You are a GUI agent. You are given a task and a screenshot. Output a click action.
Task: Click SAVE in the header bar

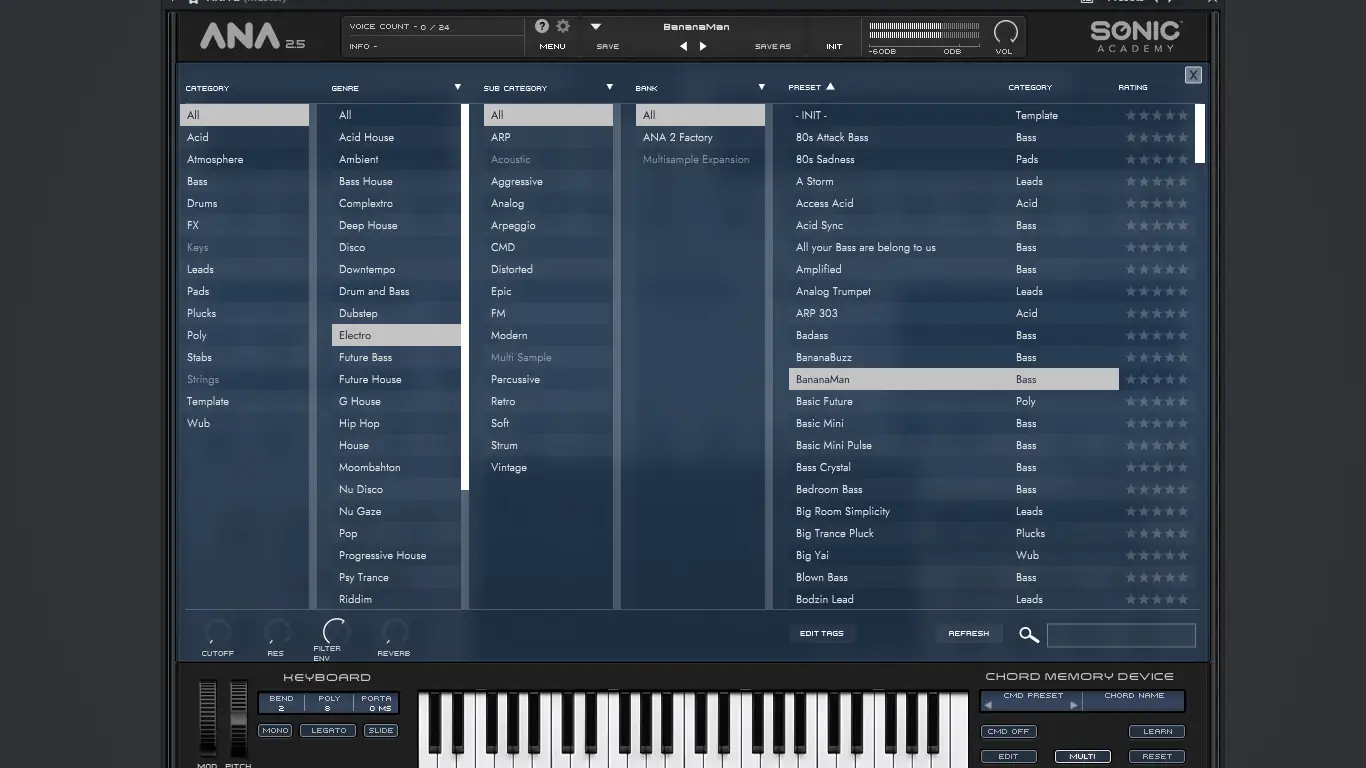[608, 46]
